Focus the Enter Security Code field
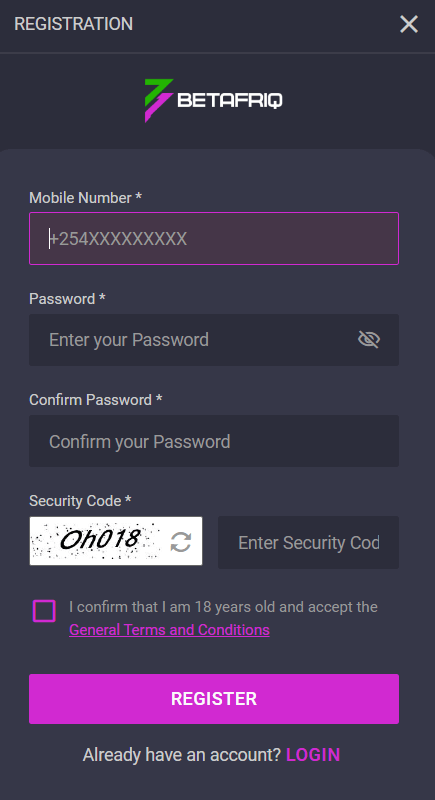This screenshot has height=800, width=435. (x=308, y=542)
